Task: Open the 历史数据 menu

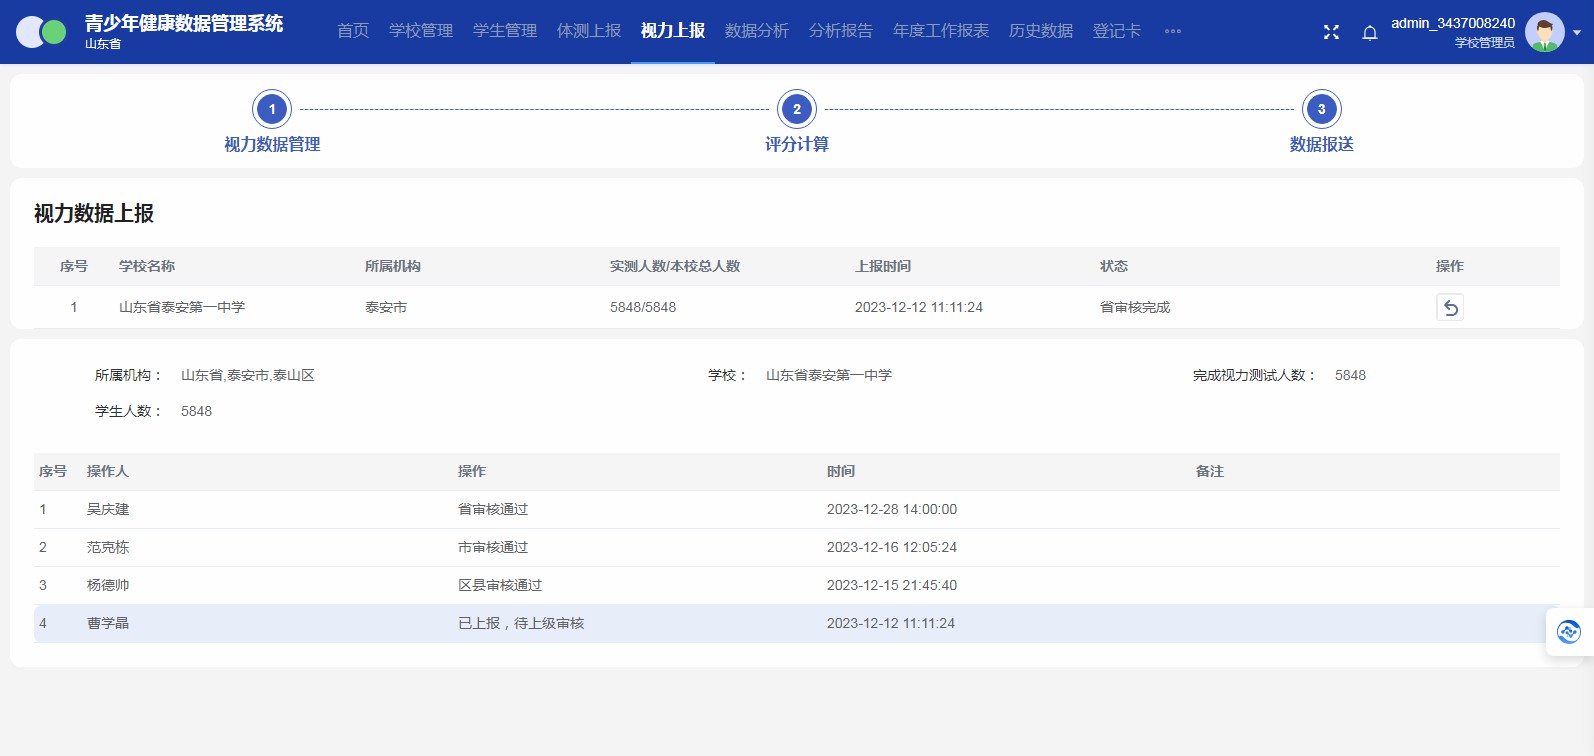Action: pyautogui.click(x=1041, y=31)
